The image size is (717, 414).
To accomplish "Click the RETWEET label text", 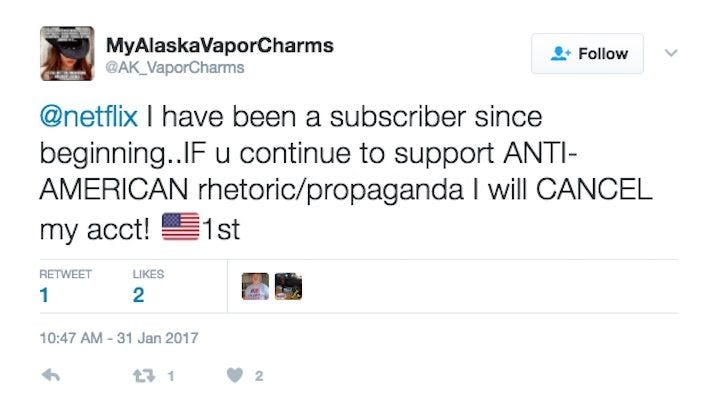I will [65, 274].
